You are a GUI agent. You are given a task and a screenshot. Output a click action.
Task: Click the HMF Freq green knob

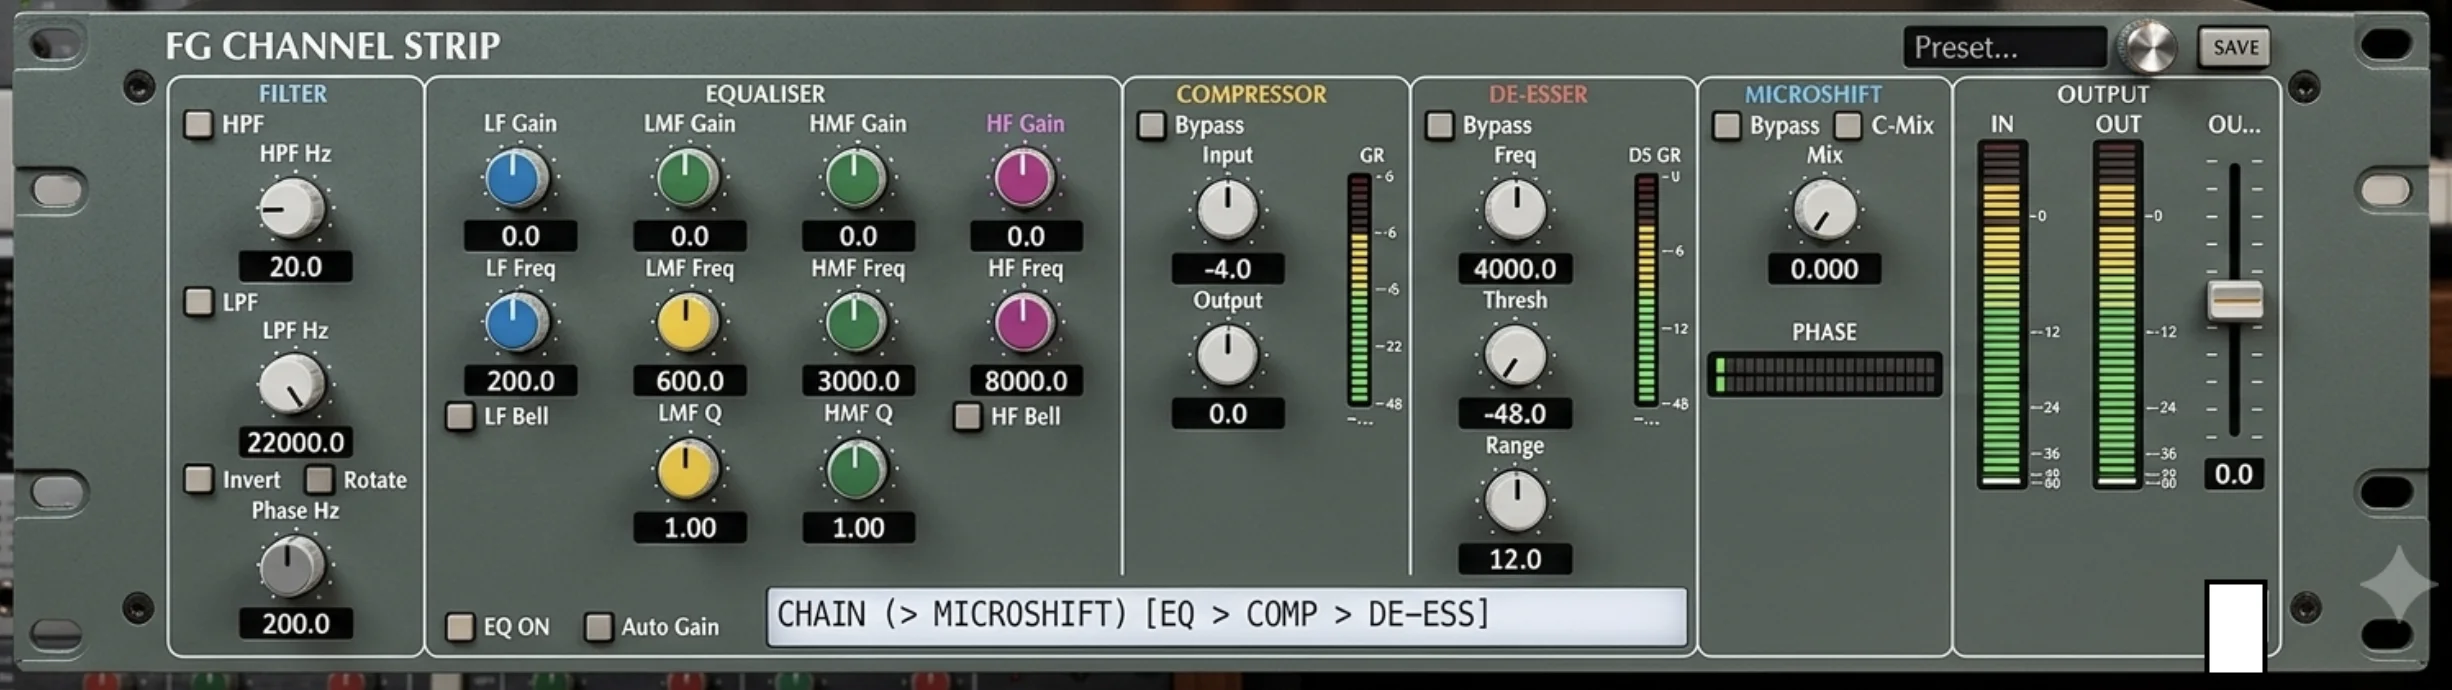click(x=856, y=324)
